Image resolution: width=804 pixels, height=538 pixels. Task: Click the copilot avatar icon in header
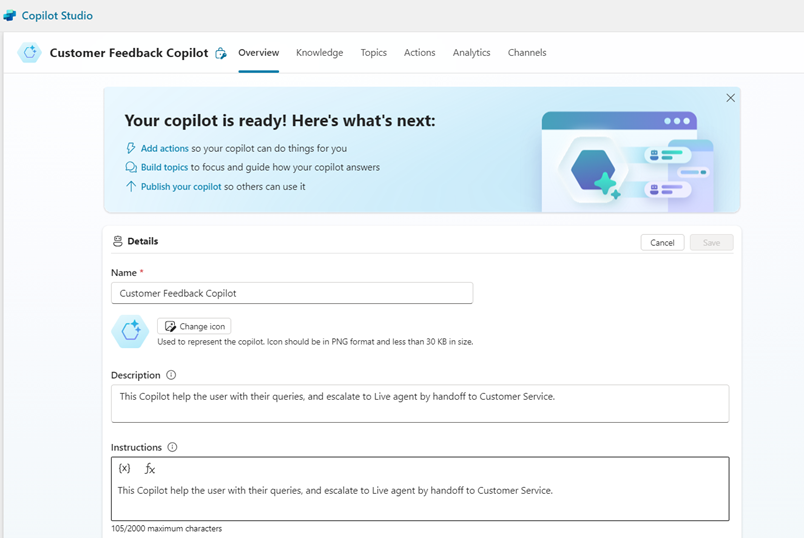click(30, 53)
